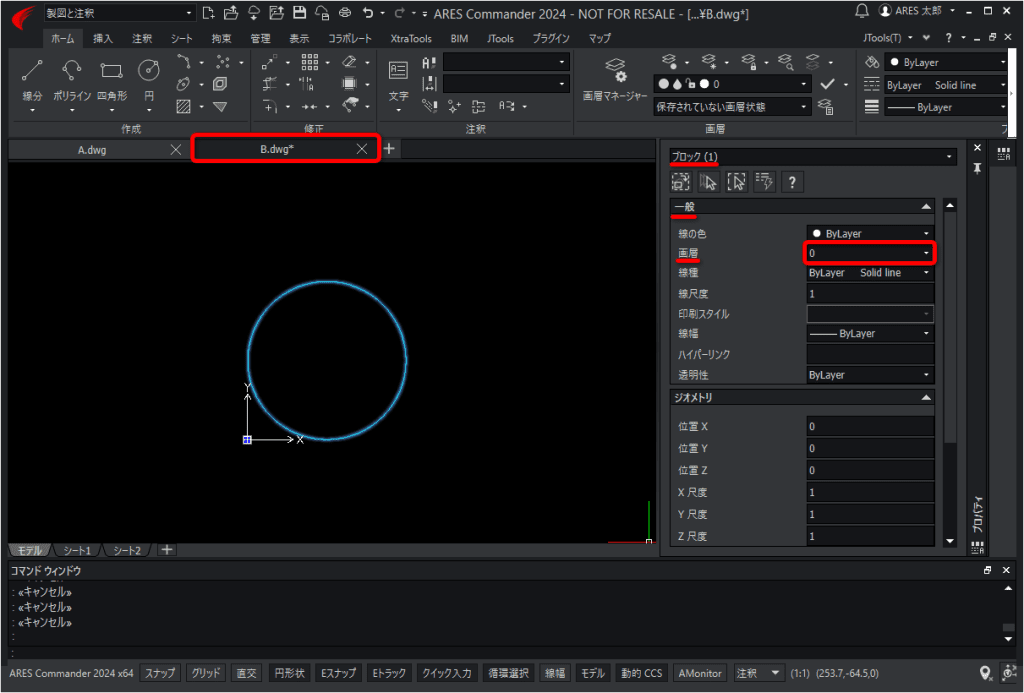
Task: Collapse the ジオメトリ section
Action: pos(925,397)
